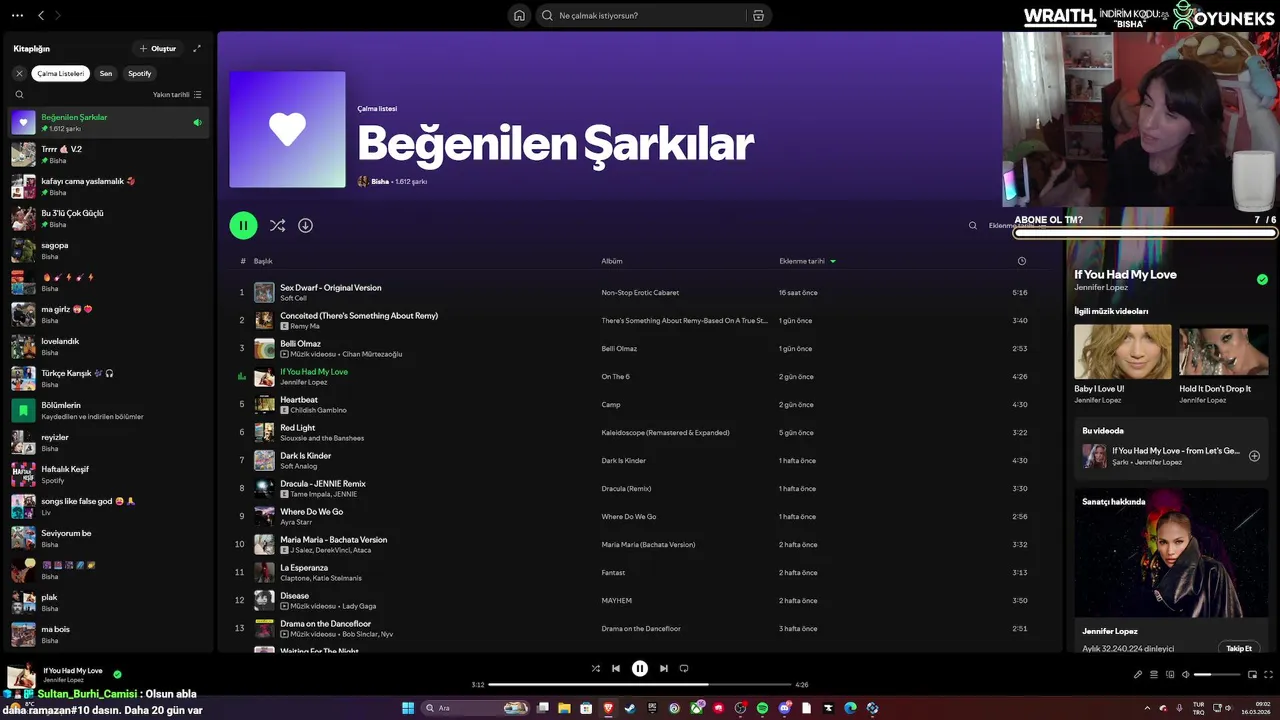Click the Takip Et follow button

click(x=1239, y=648)
